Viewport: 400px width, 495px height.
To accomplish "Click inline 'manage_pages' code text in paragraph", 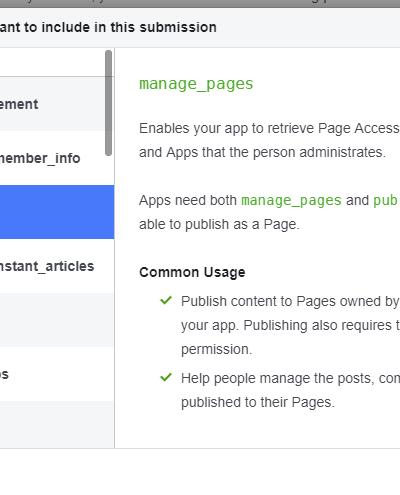I will [291, 200].
